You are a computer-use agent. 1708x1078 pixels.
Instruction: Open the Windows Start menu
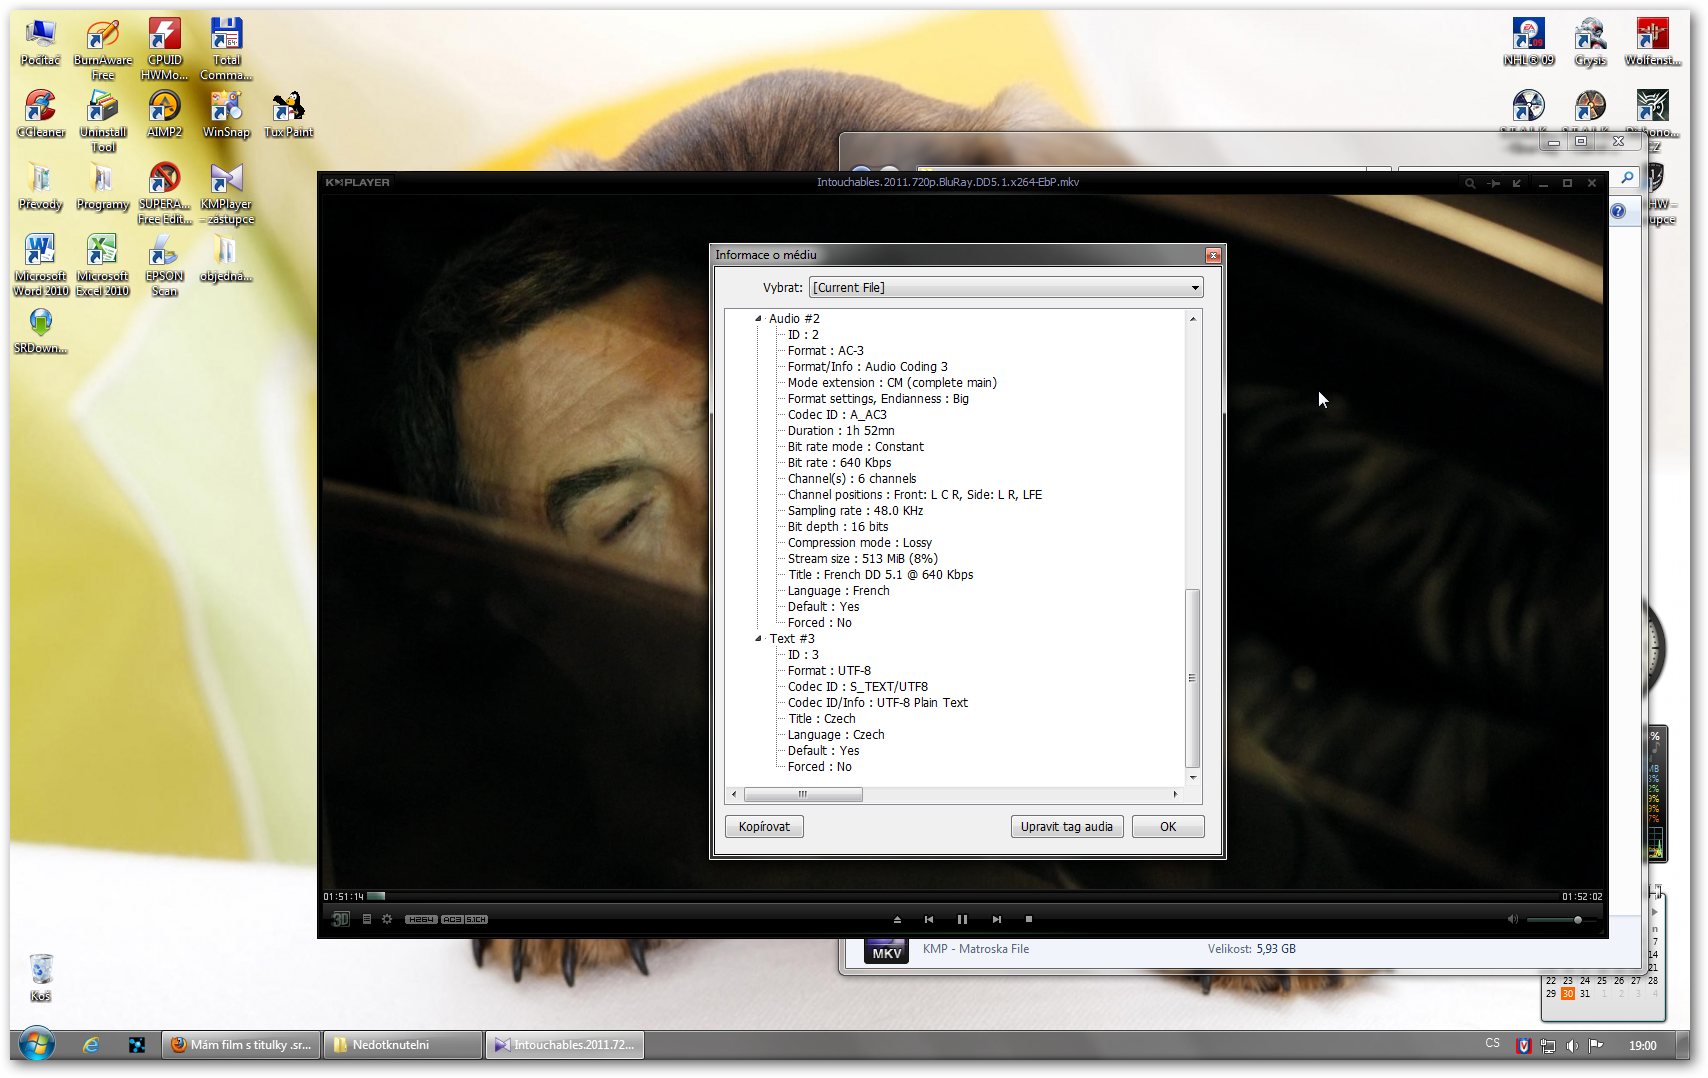click(37, 1045)
